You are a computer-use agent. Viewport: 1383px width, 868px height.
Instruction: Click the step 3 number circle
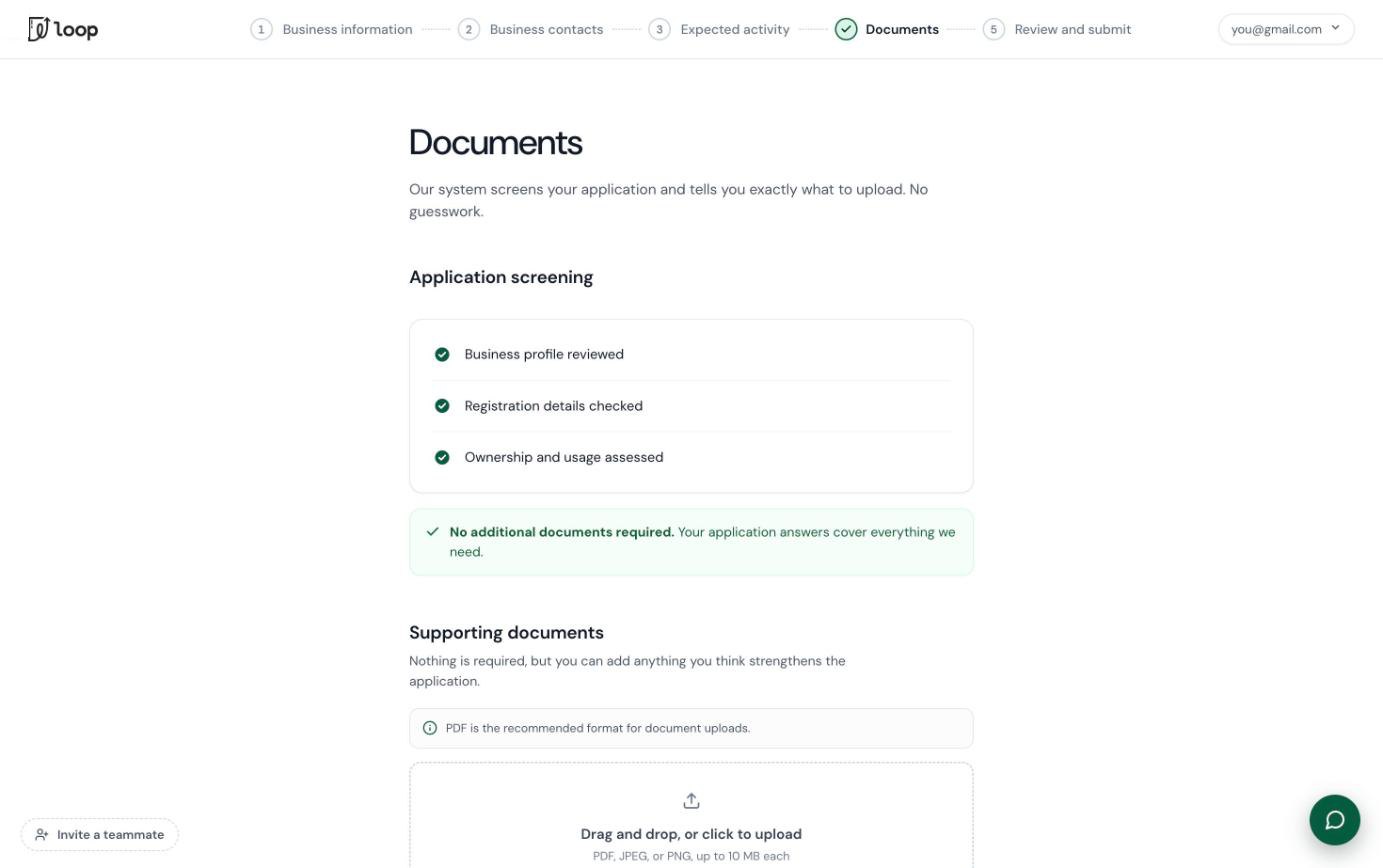(x=659, y=29)
